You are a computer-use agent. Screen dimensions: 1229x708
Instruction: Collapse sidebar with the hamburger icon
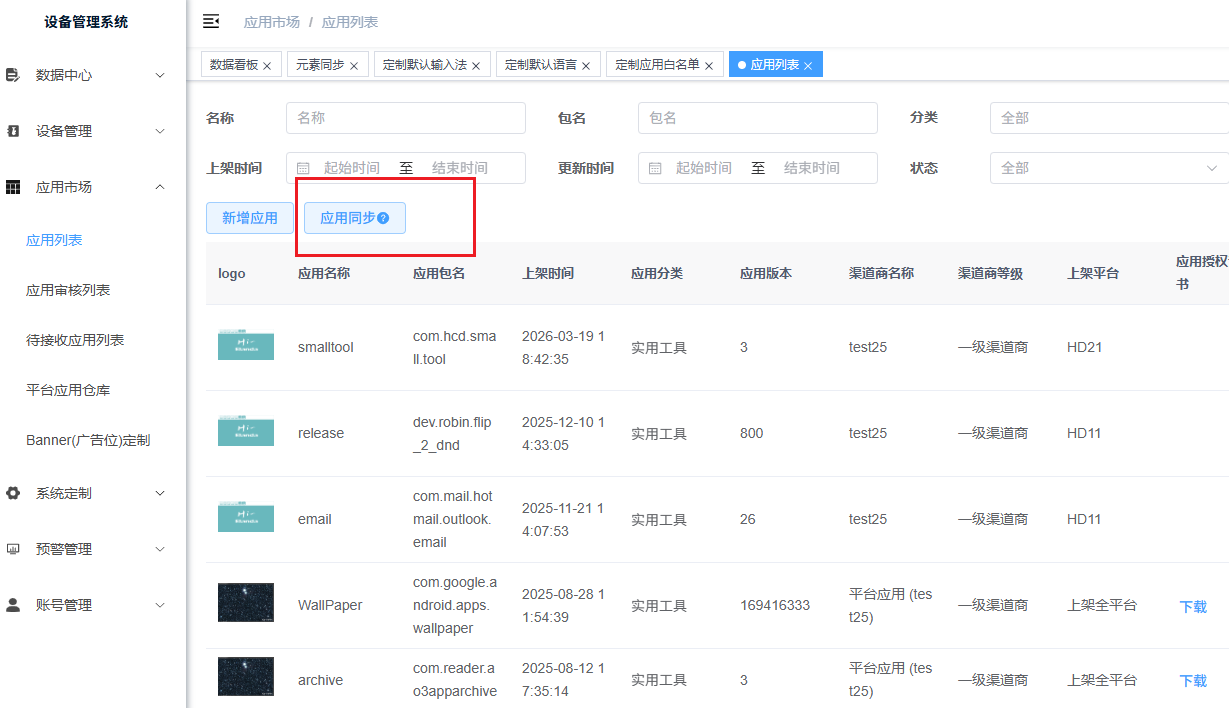pyautogui.click(x=211, y=21)
